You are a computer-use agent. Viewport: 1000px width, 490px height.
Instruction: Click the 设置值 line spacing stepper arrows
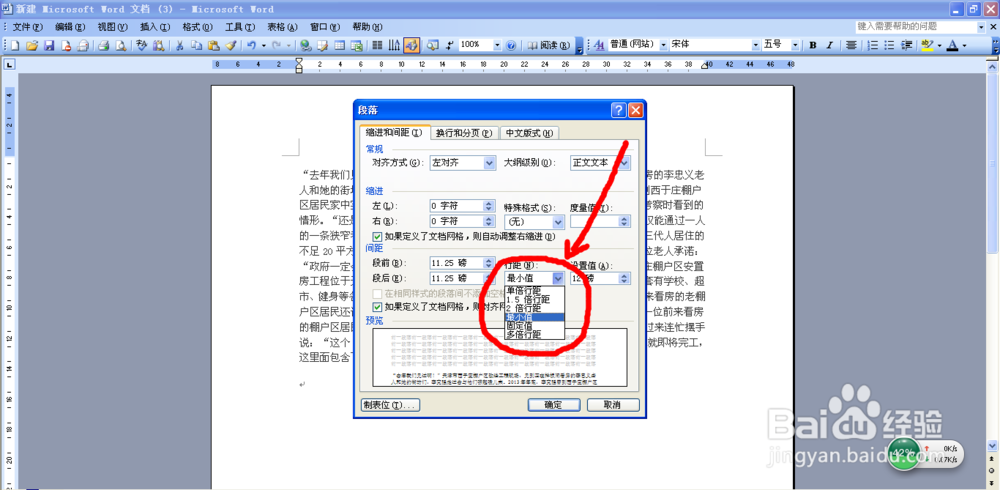coord(625,278)
